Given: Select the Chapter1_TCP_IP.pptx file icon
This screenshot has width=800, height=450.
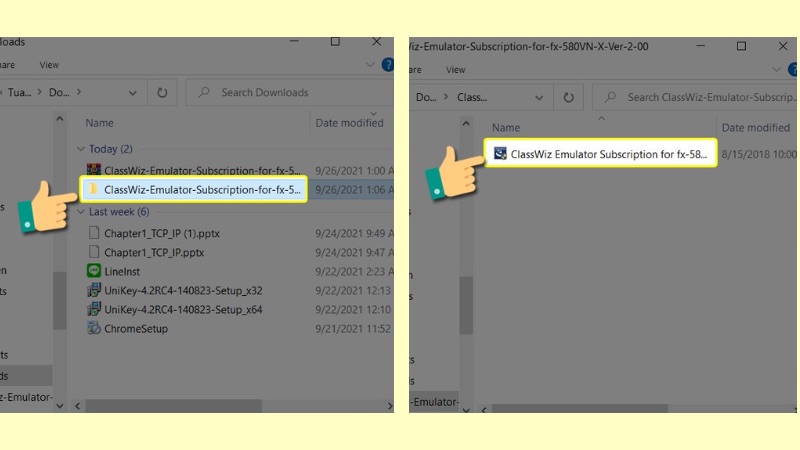Looking at the screenshot, I should pyautogui.click(x=94, y=252).
